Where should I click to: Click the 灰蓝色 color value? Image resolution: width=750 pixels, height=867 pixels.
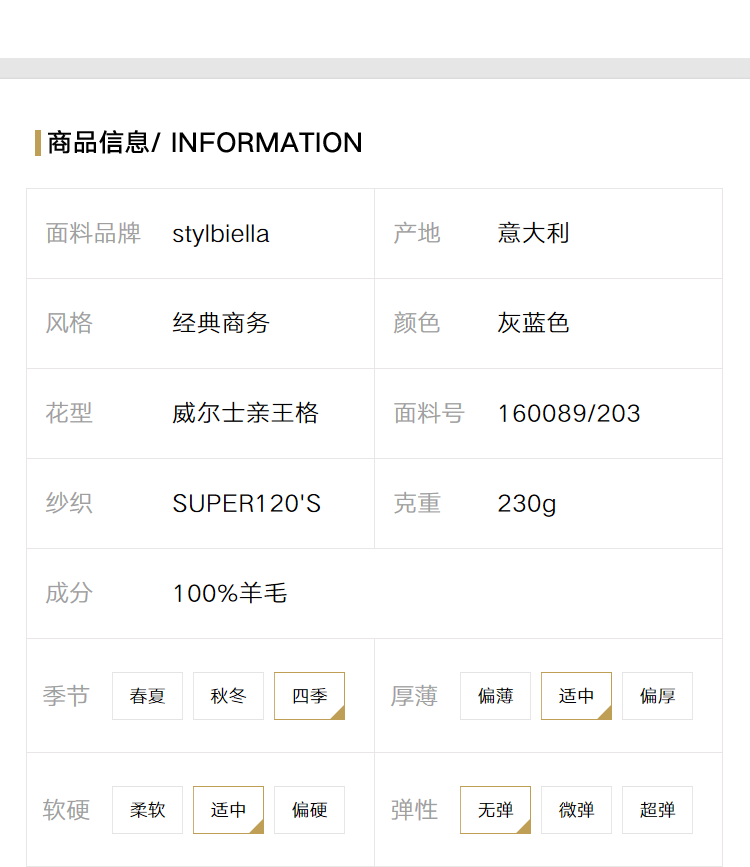(x=533, y=323)
